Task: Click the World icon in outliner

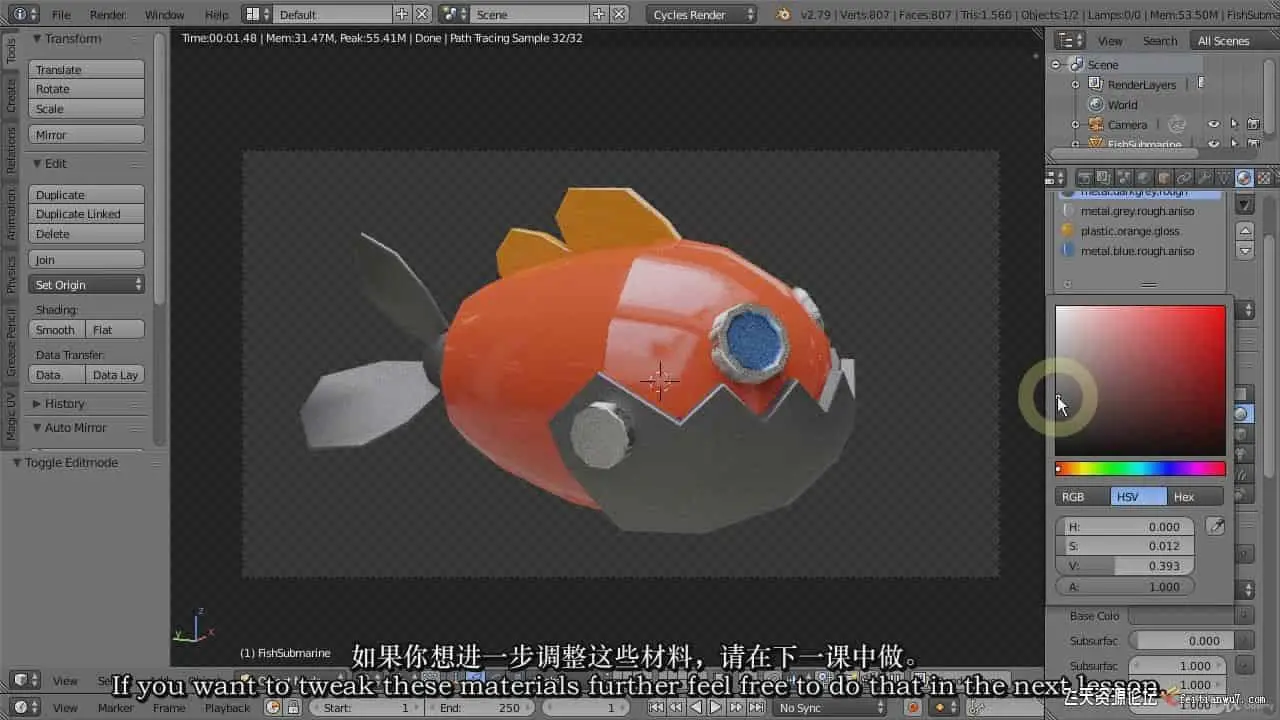Action: [1096, 105]
